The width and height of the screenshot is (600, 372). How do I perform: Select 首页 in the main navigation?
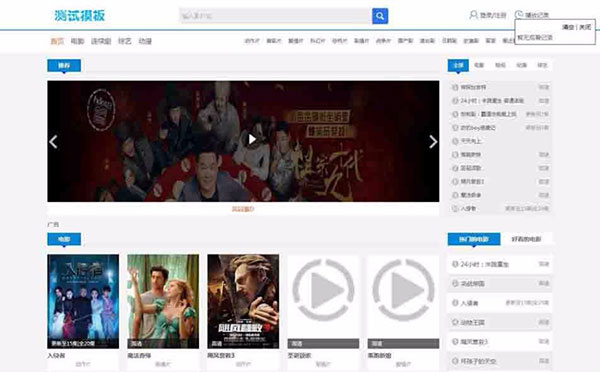coord(57,41)
